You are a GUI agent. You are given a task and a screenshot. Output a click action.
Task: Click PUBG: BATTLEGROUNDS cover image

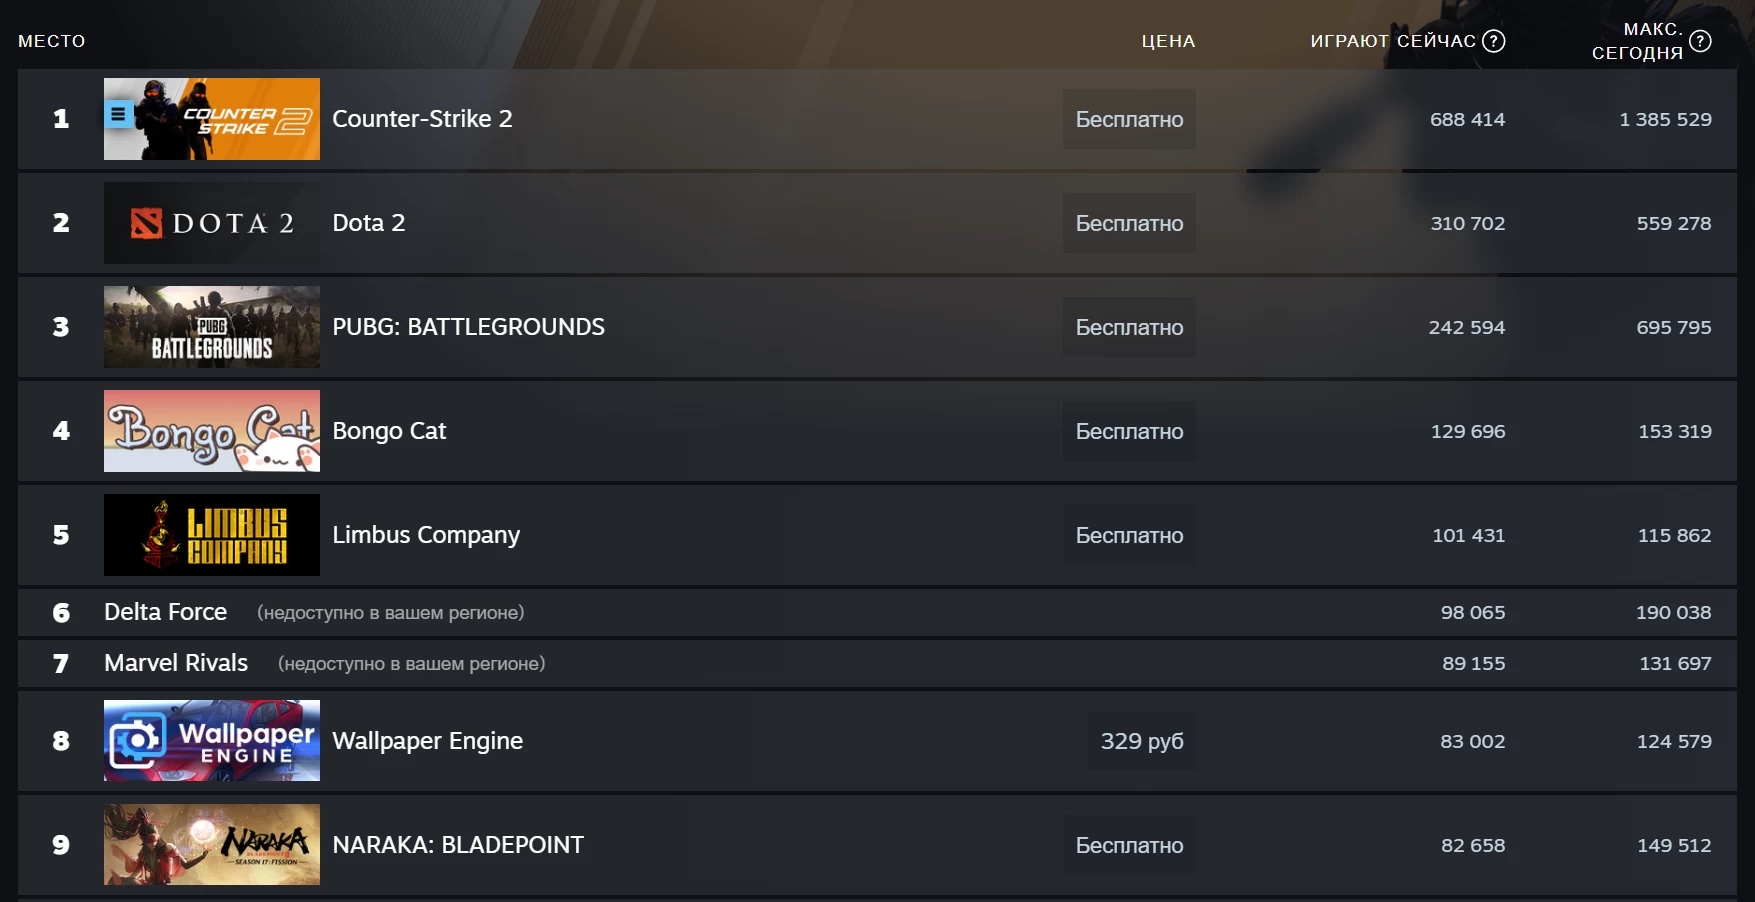(212, 327)
